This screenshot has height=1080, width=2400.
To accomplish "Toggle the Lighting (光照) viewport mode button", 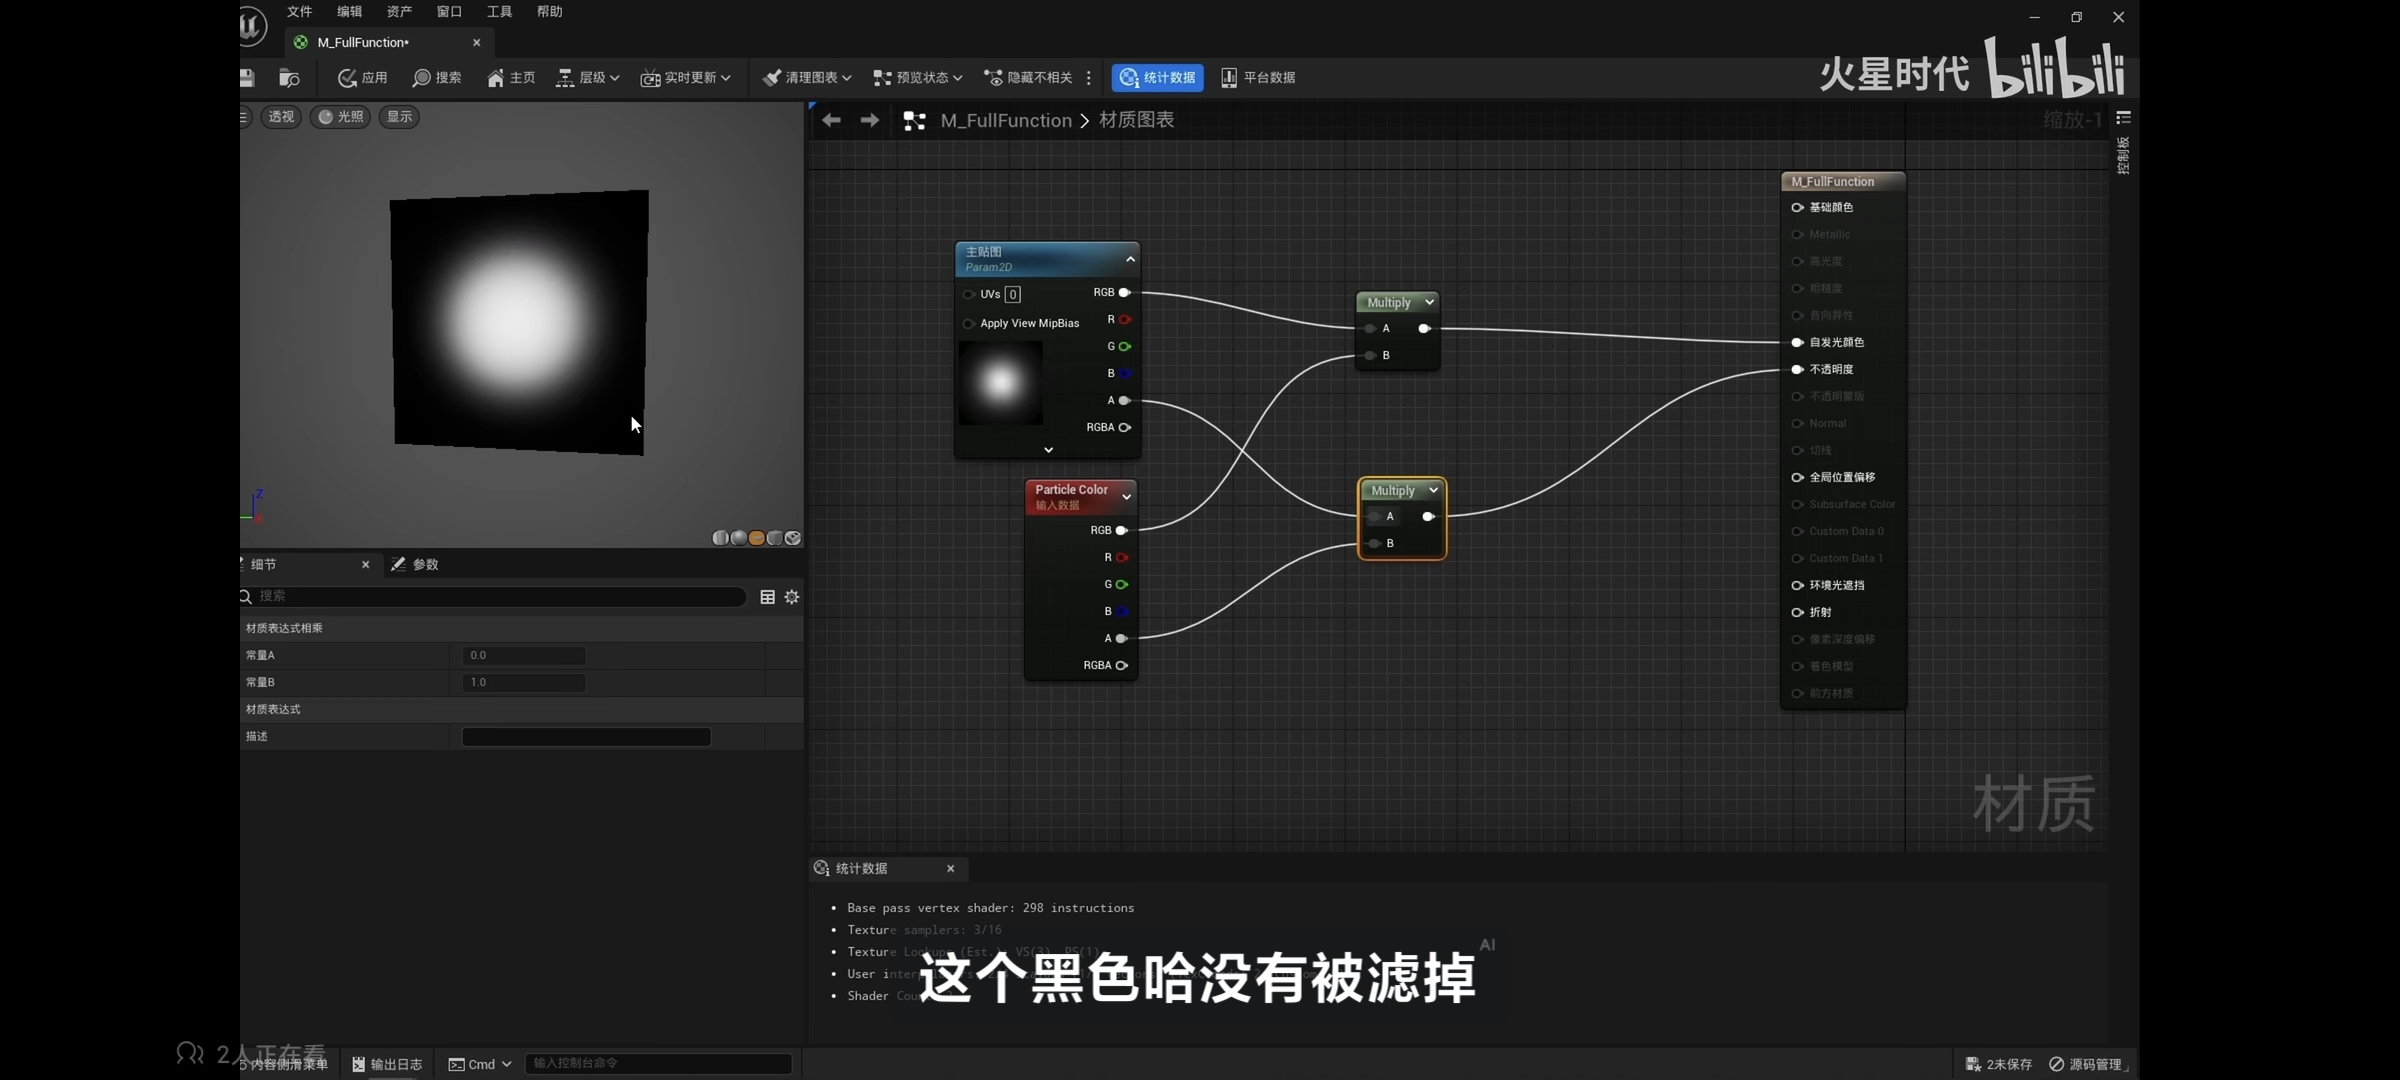I will coord(341,117).
